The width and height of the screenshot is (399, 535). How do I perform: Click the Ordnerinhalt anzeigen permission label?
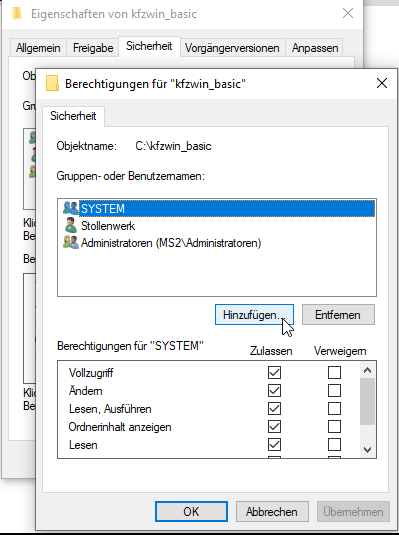[x=120, y=427]
